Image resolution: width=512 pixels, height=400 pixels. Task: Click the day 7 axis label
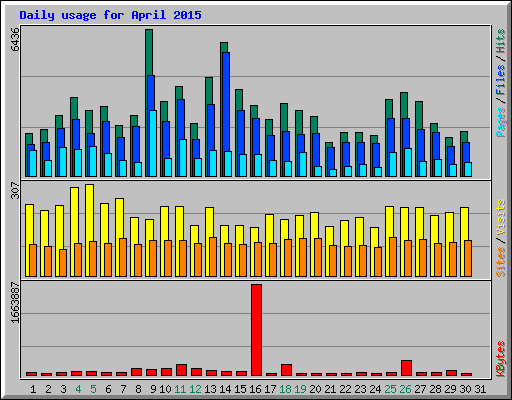[x=123, y=389]
